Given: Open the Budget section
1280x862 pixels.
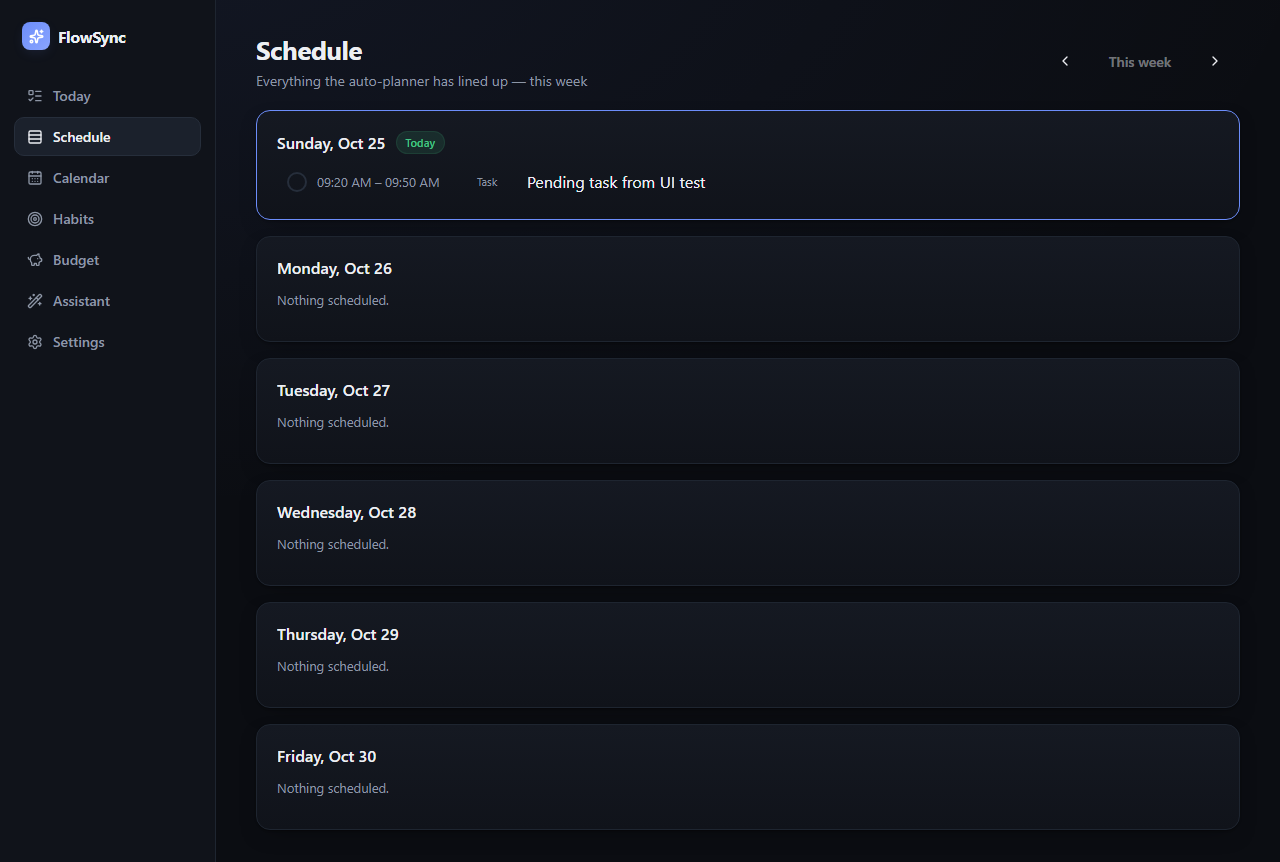Looking at the screenshot, I should click(107, 260).
